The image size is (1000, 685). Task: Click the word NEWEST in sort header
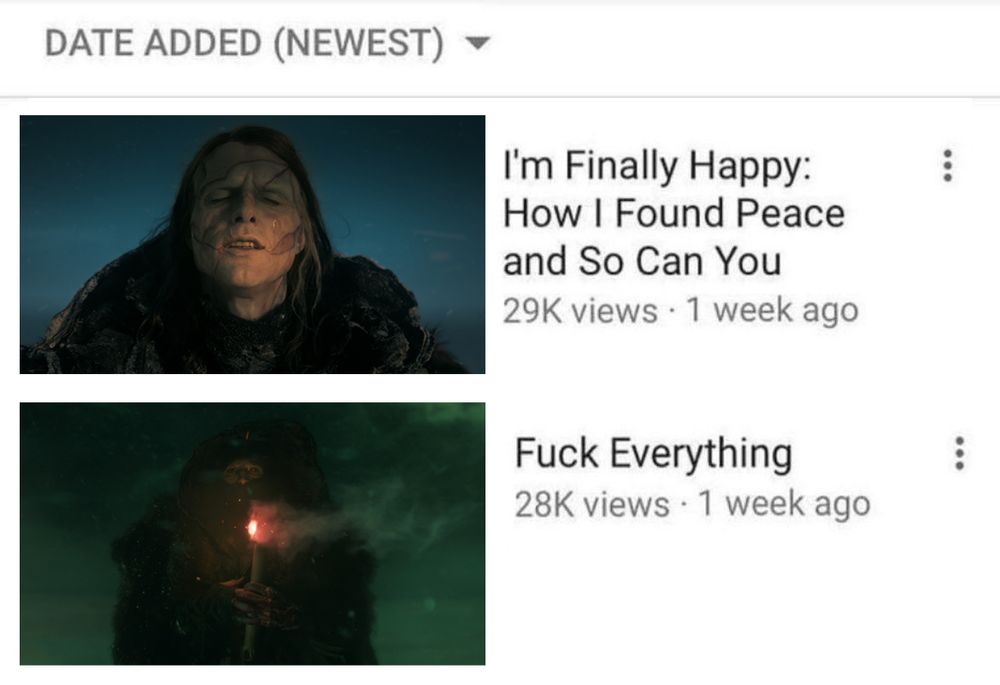[x=359, y=43]
